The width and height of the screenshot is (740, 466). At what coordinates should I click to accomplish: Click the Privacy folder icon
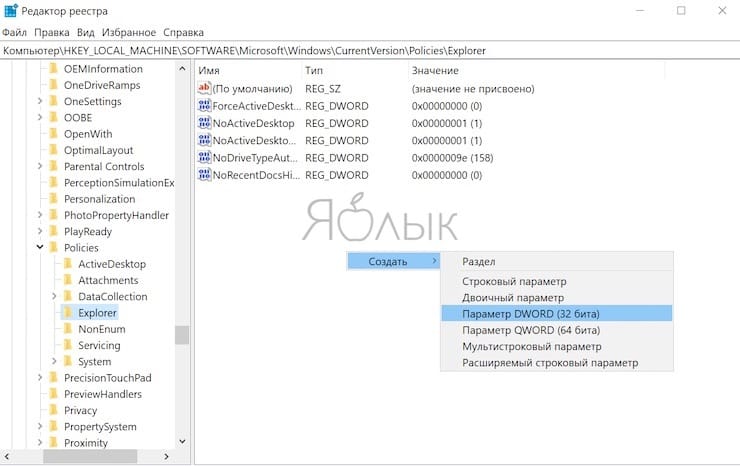click(54, 410)
